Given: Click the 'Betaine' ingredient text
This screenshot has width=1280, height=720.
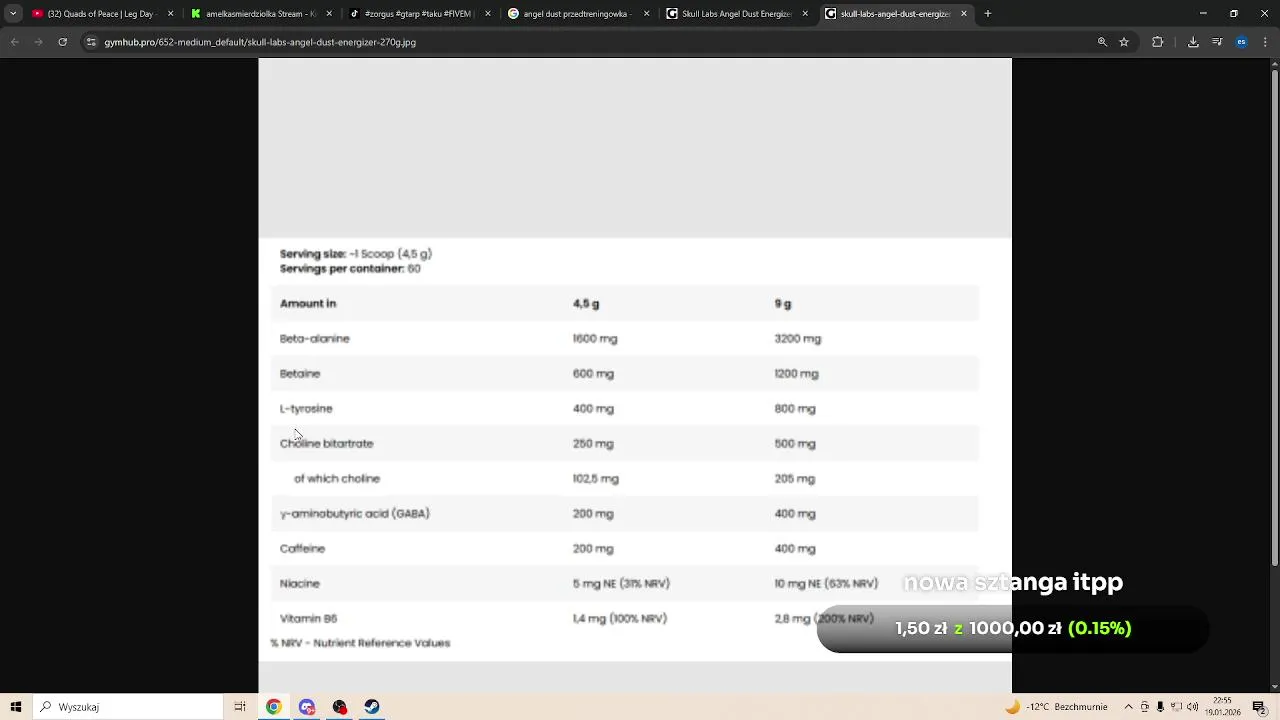Looking at the screenshot, I should click(x=300, y=374).
